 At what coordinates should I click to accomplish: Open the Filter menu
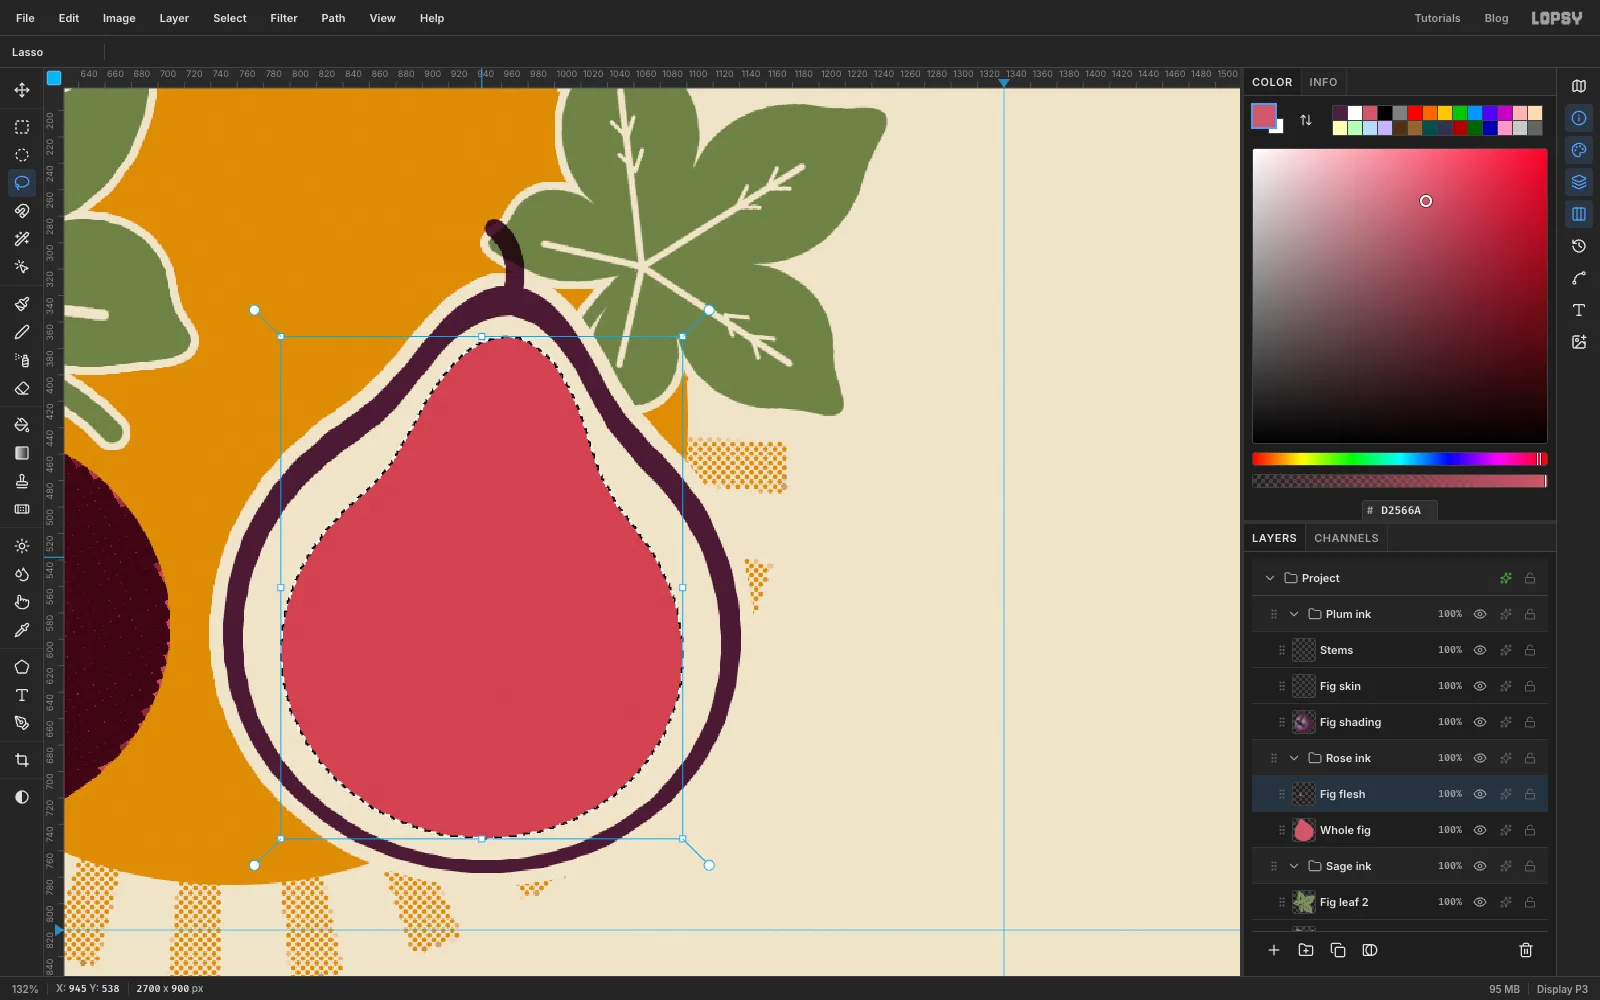point(284,18)
